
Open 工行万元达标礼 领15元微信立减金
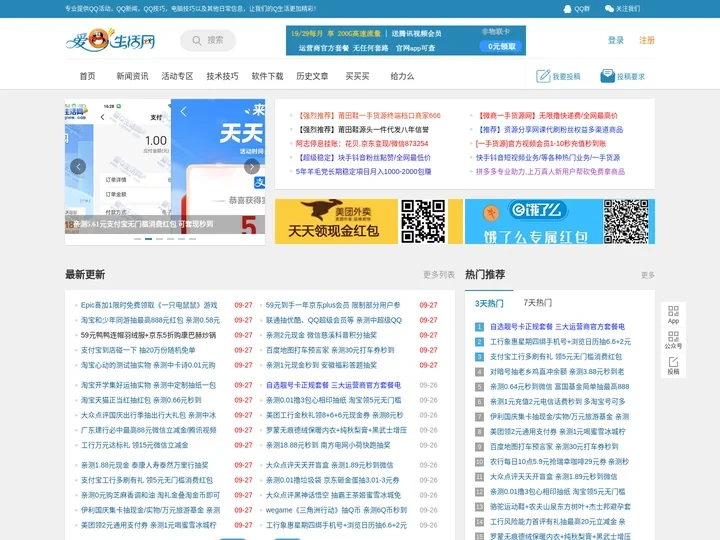134,445
